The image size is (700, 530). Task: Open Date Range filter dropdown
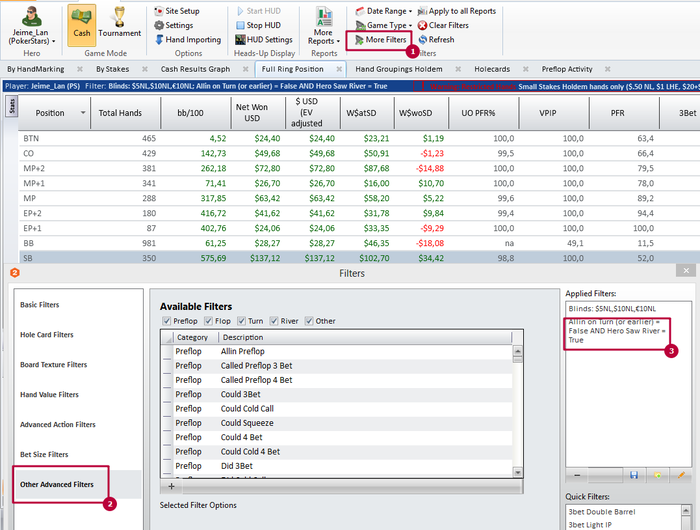[x=383, y=11]
